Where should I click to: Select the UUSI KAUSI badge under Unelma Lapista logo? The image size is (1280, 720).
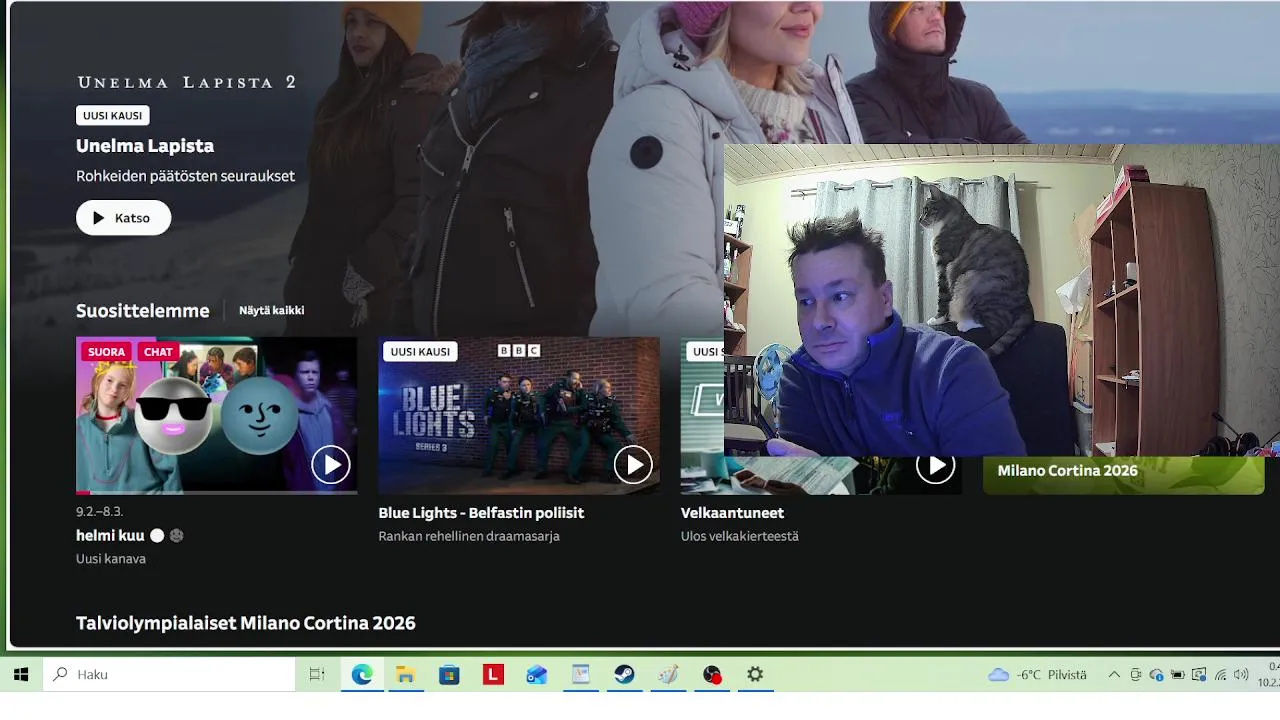(113, 116)
